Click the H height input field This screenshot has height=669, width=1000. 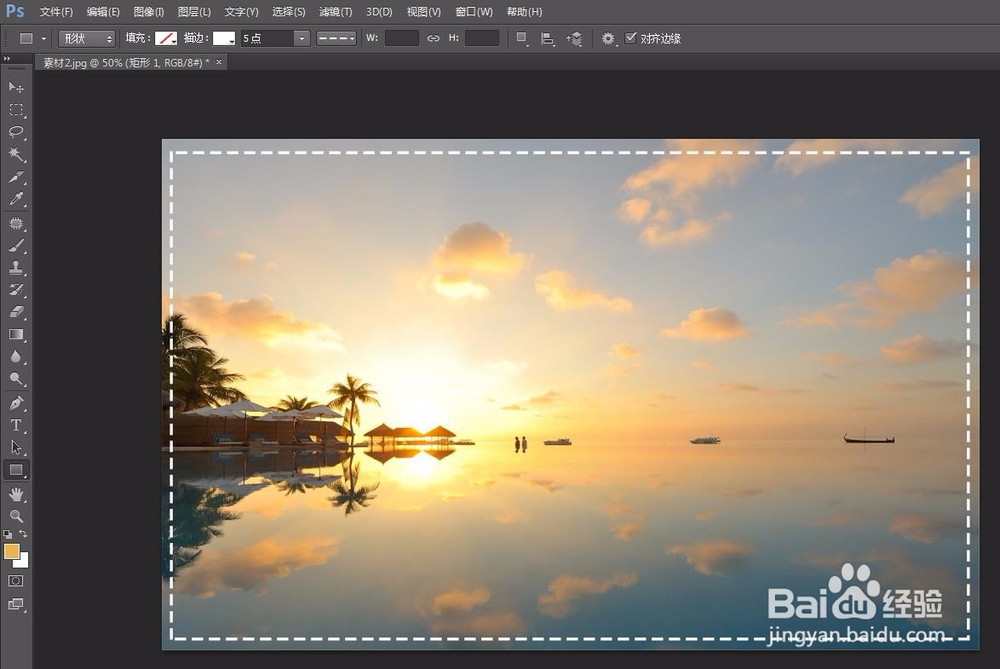pyautogui.click(x=482, y=38)
